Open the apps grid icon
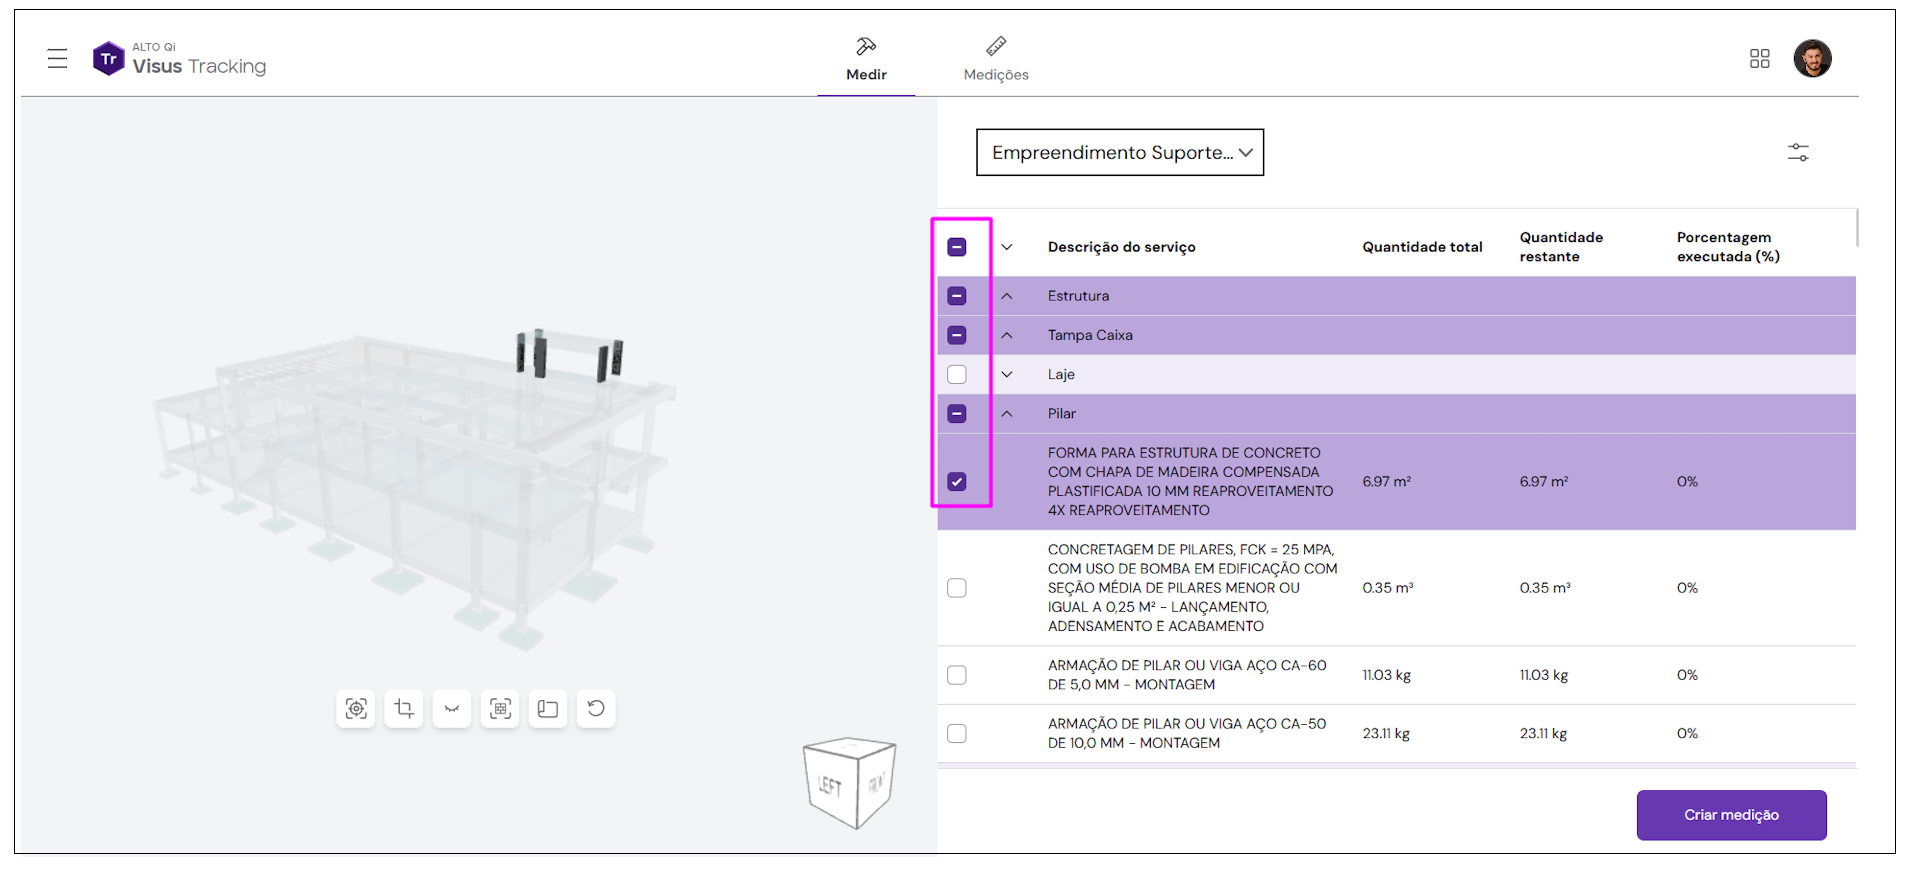The width and height of the screenshot is (1911, 871). [1759, 59]
